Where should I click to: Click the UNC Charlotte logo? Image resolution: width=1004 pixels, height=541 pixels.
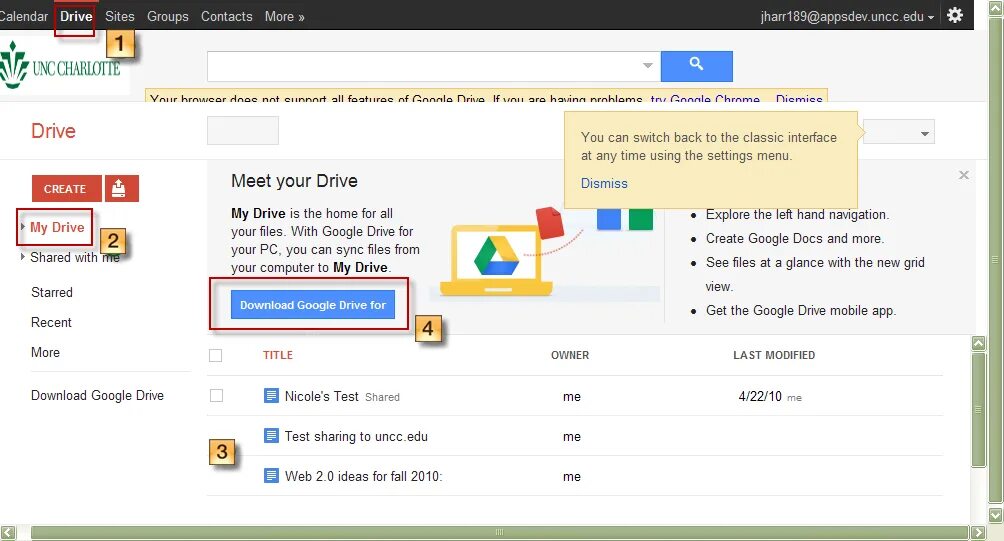pos(61,65)
